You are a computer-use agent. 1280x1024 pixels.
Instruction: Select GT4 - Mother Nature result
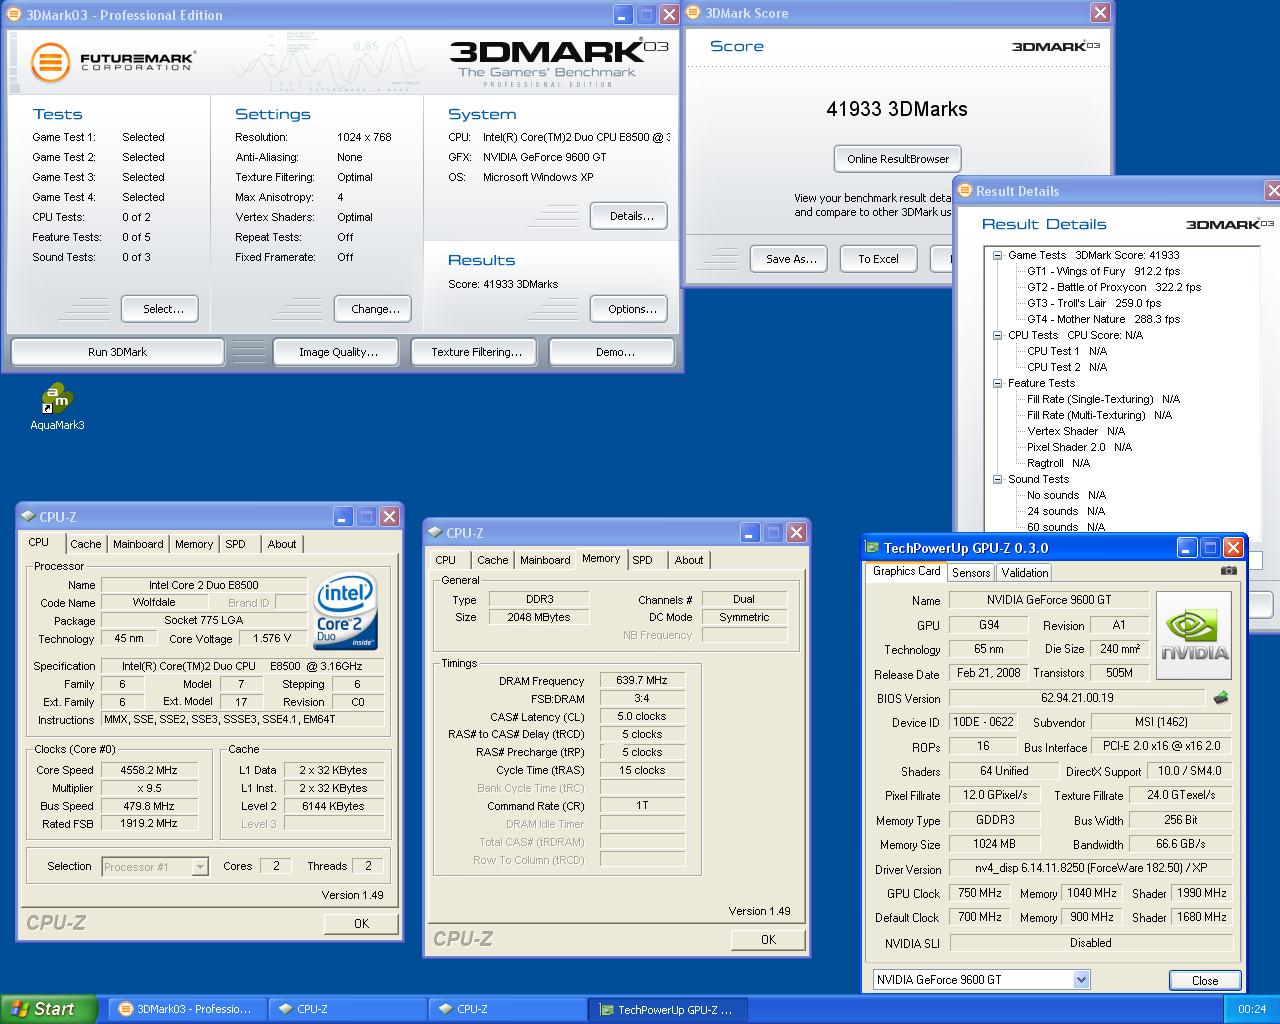tap(1103, 319)
